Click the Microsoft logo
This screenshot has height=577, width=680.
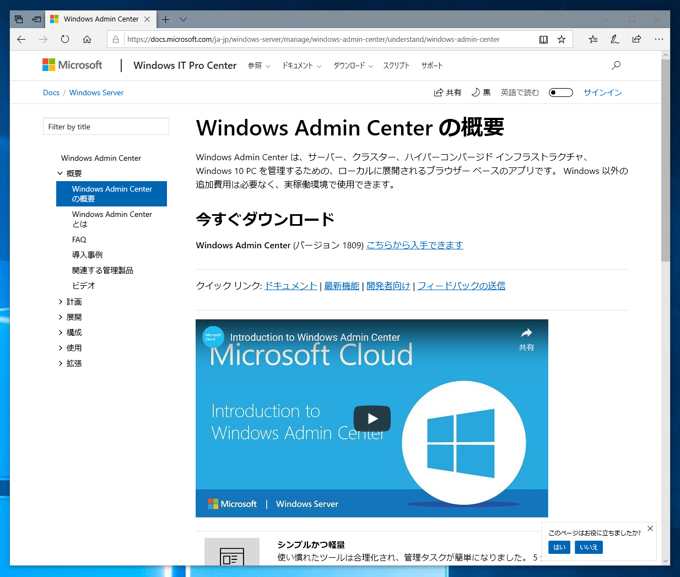[x=72, y=65]
